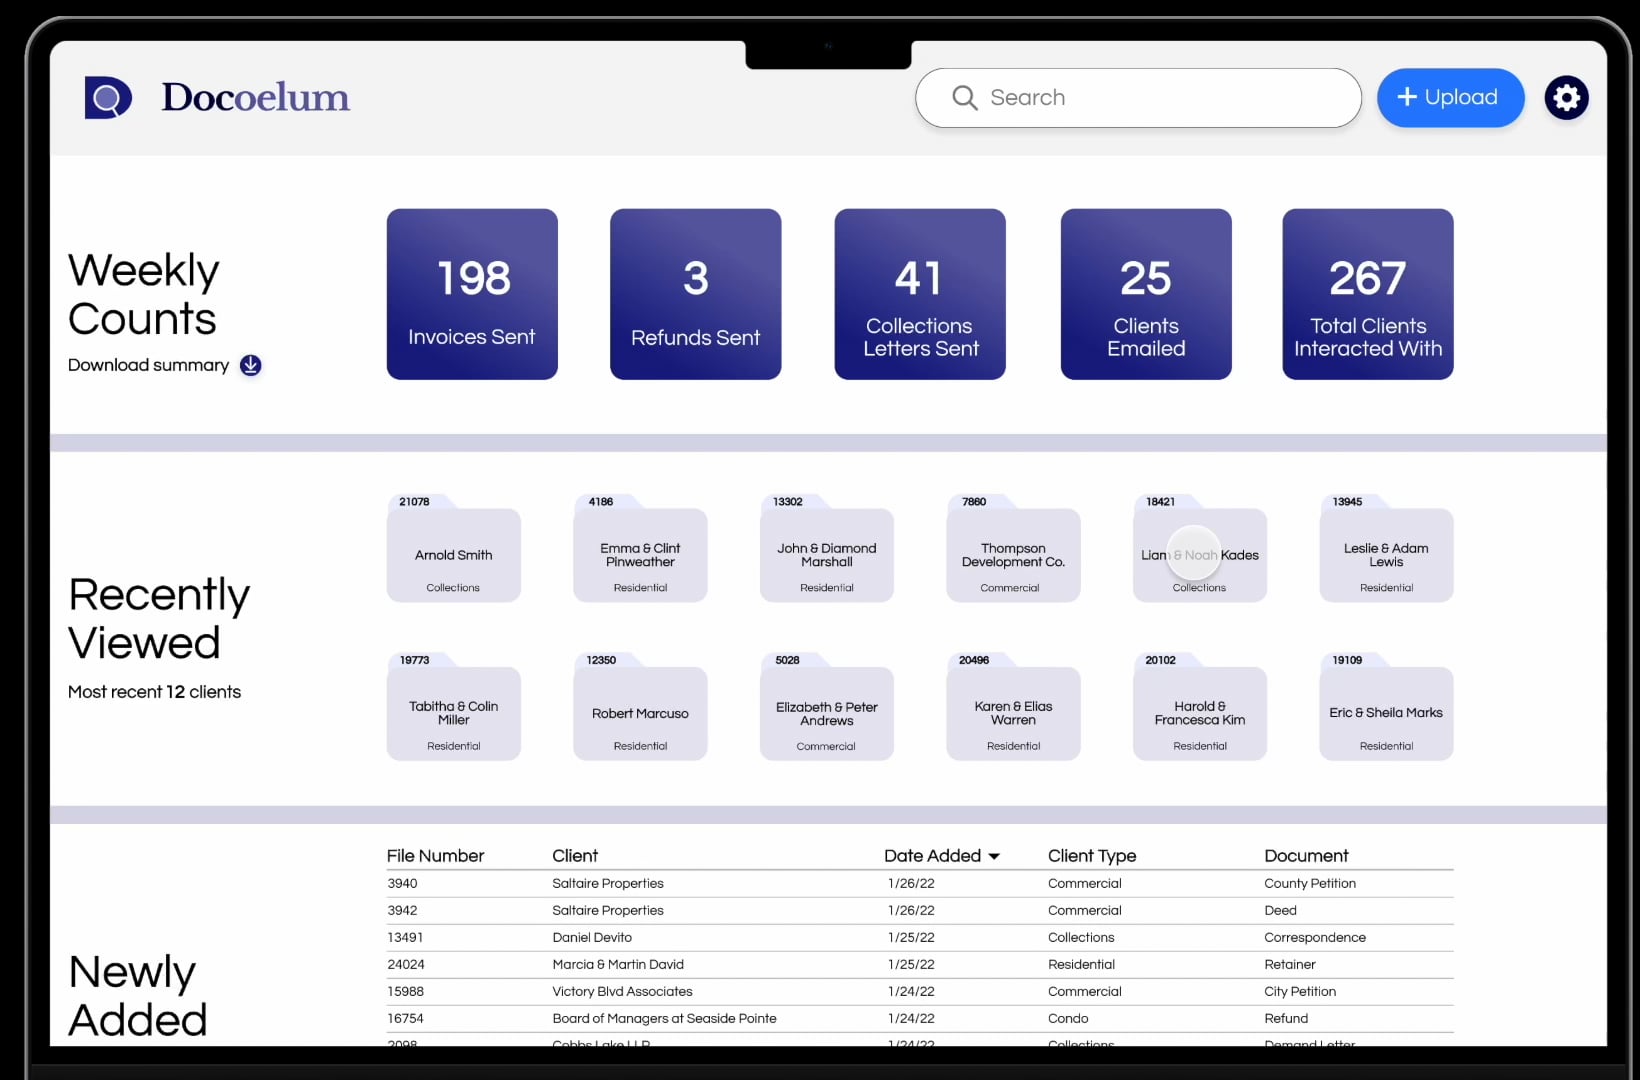Open the John & Diamond Marshall folder

click(x=827, y=549)
